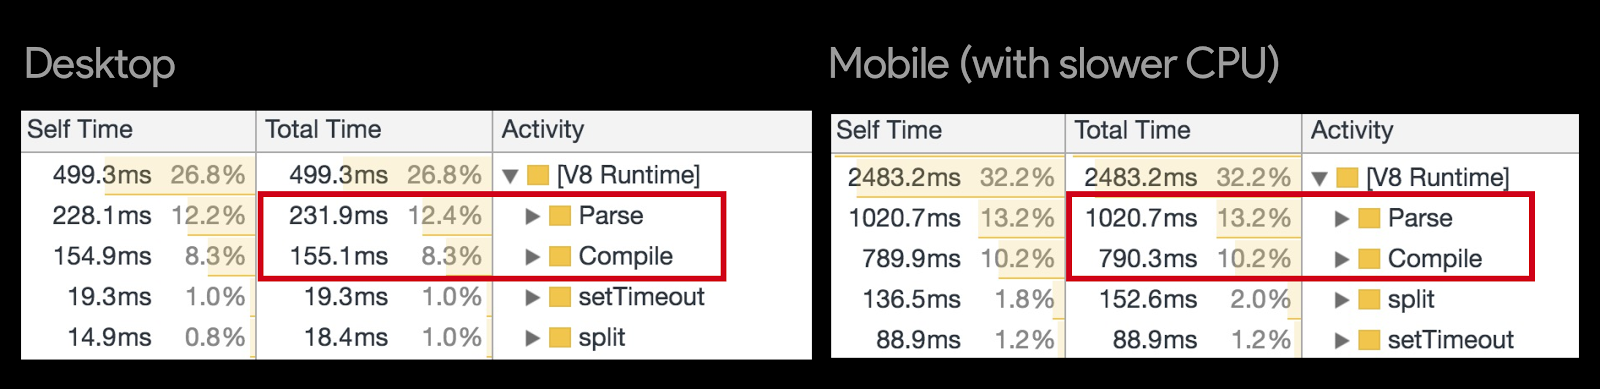This screenshot has height=389, width=1600.
Task: Click the Mobile setTimeout yellow category icon
Action: (1369, 340)
